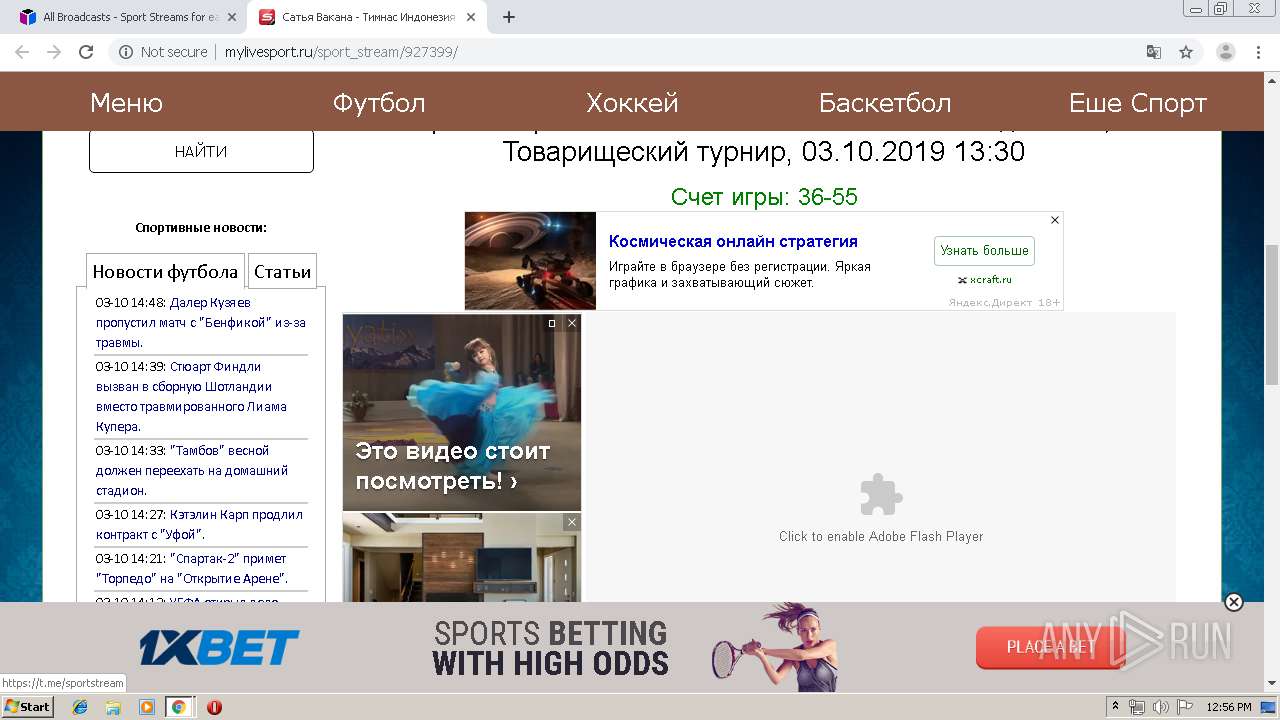Image resolution: width=1280 pixels, height=720 pixels.
Task: Open the Хоккей section
Action: pos(632,103)
